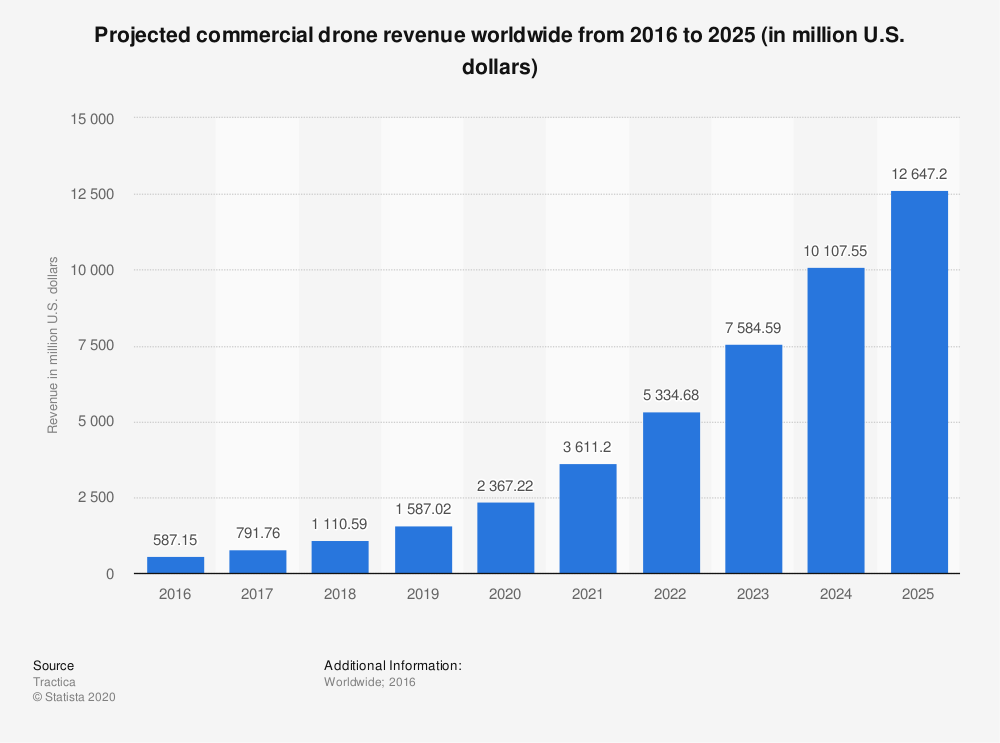Image resolution: width=1000 pixels, height=743 pixels.
Task: Click the 587.15 data label
Action: [175, 540]
